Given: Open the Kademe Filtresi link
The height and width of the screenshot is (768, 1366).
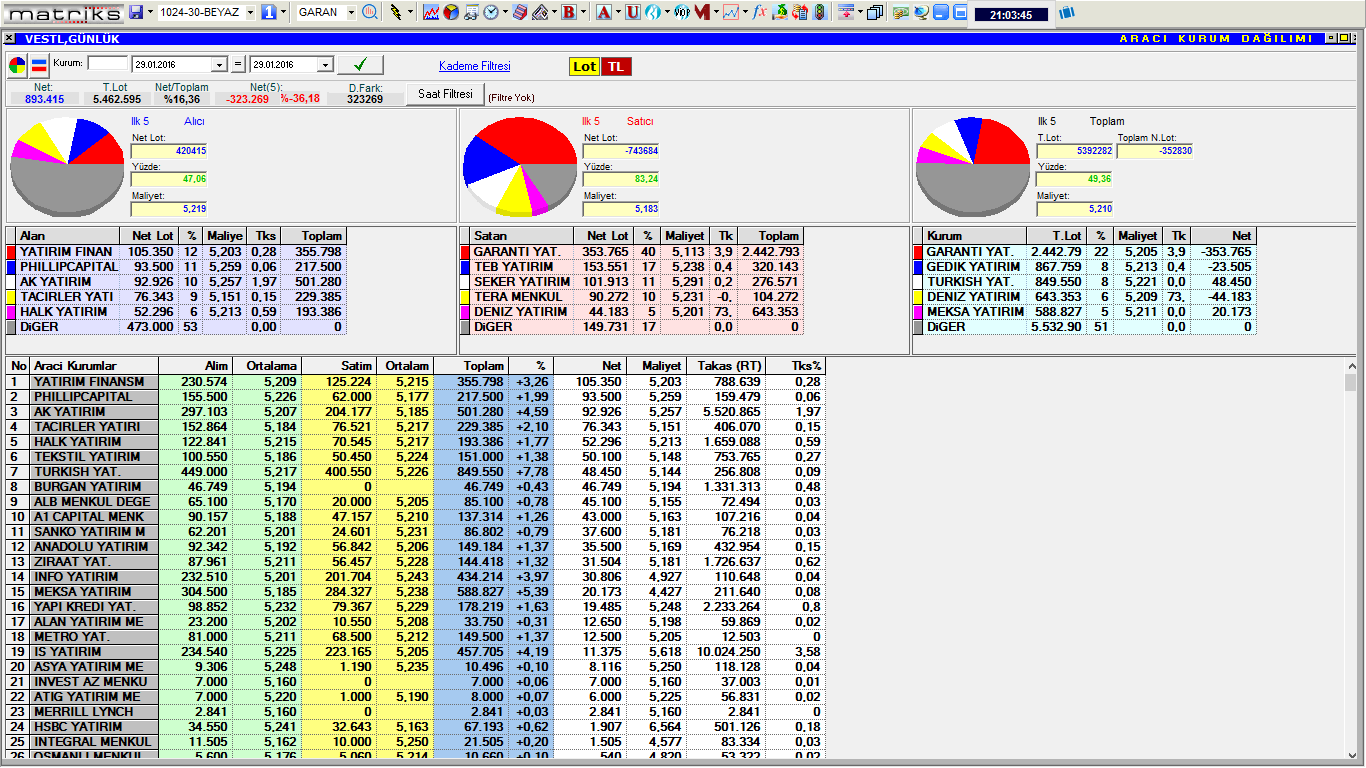Looking at the screenshot, I should pos(474,66).
